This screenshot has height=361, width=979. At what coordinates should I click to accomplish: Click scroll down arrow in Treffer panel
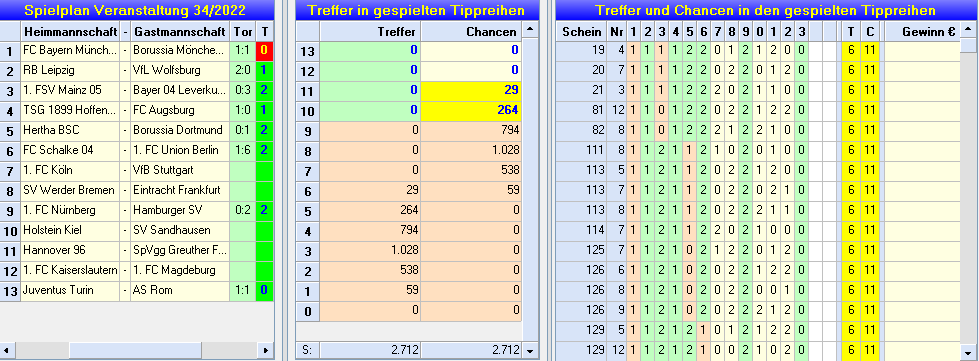point(529,350)
